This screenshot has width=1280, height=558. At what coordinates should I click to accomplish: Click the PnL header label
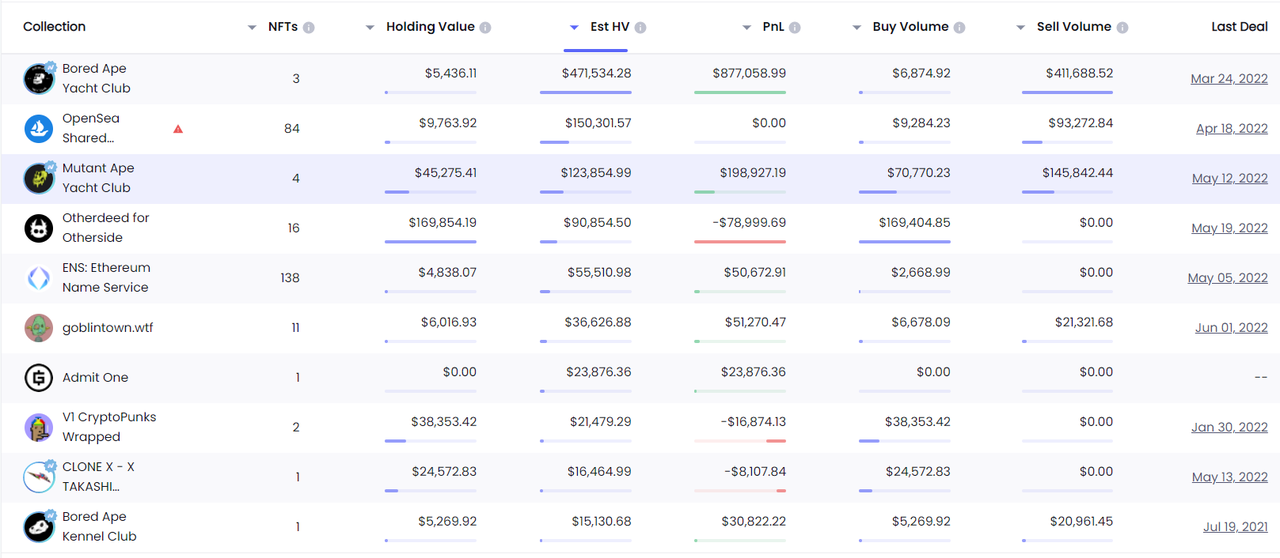pos(773,27)
